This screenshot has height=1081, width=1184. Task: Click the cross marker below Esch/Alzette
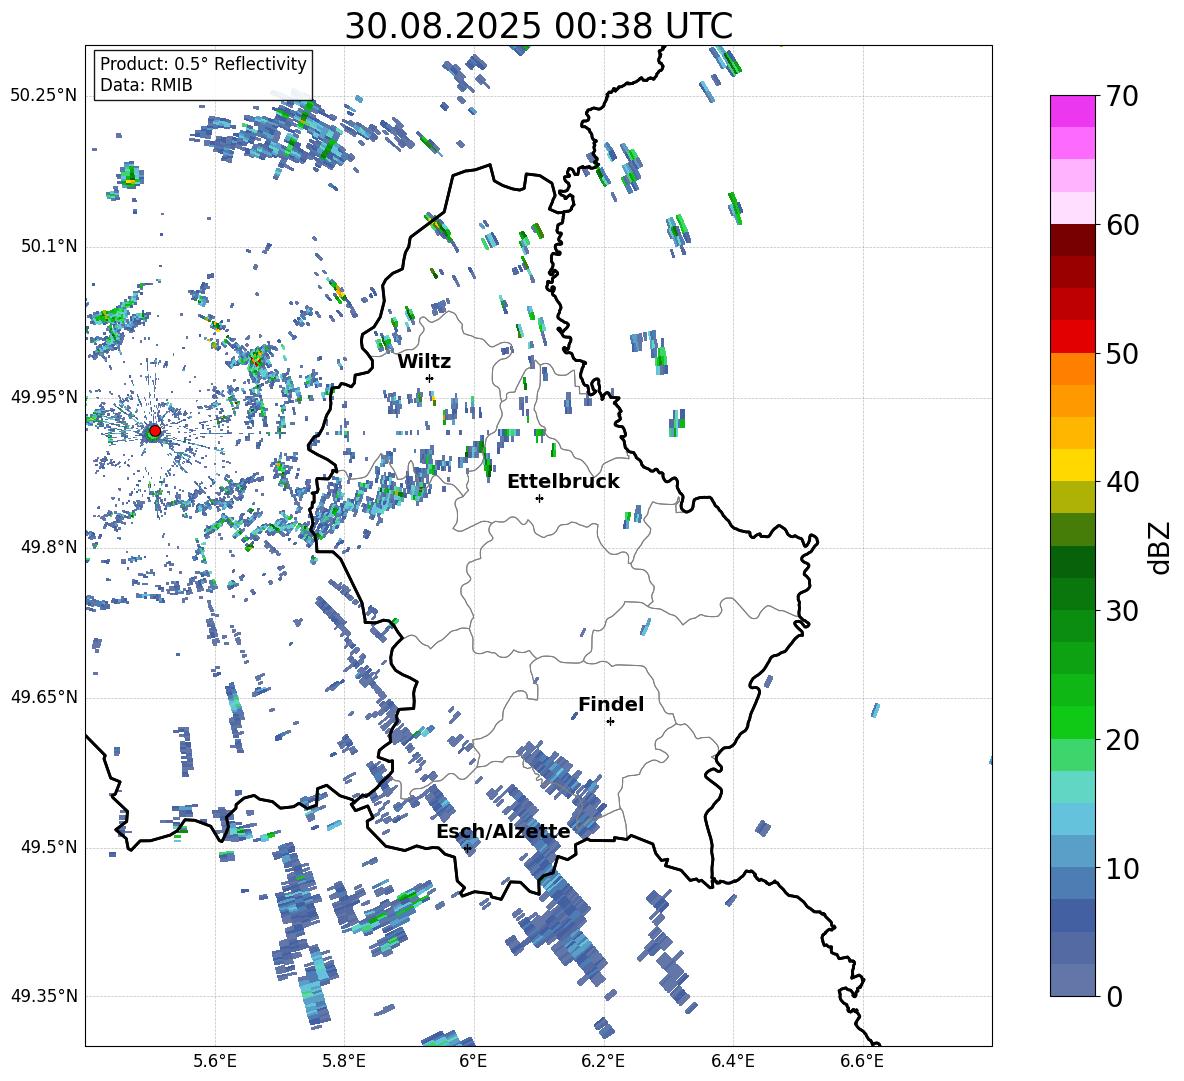point(467,848)
